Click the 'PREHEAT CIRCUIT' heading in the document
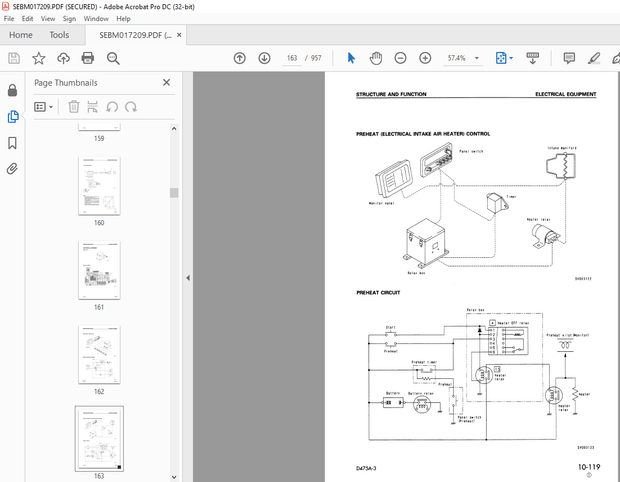 pos(378,293)
